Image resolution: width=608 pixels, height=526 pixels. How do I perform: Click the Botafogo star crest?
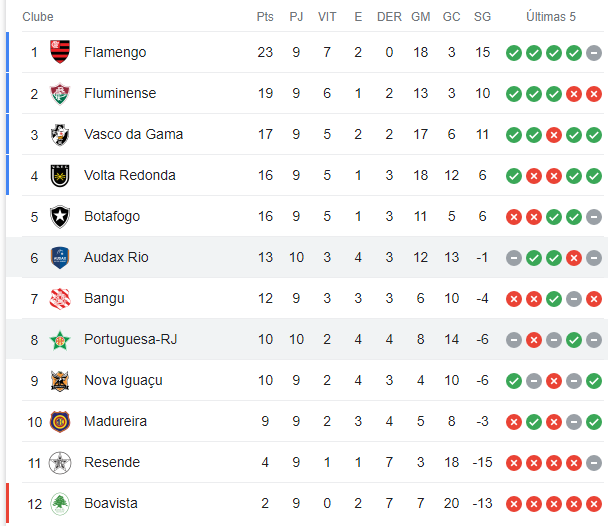(60, 217)
